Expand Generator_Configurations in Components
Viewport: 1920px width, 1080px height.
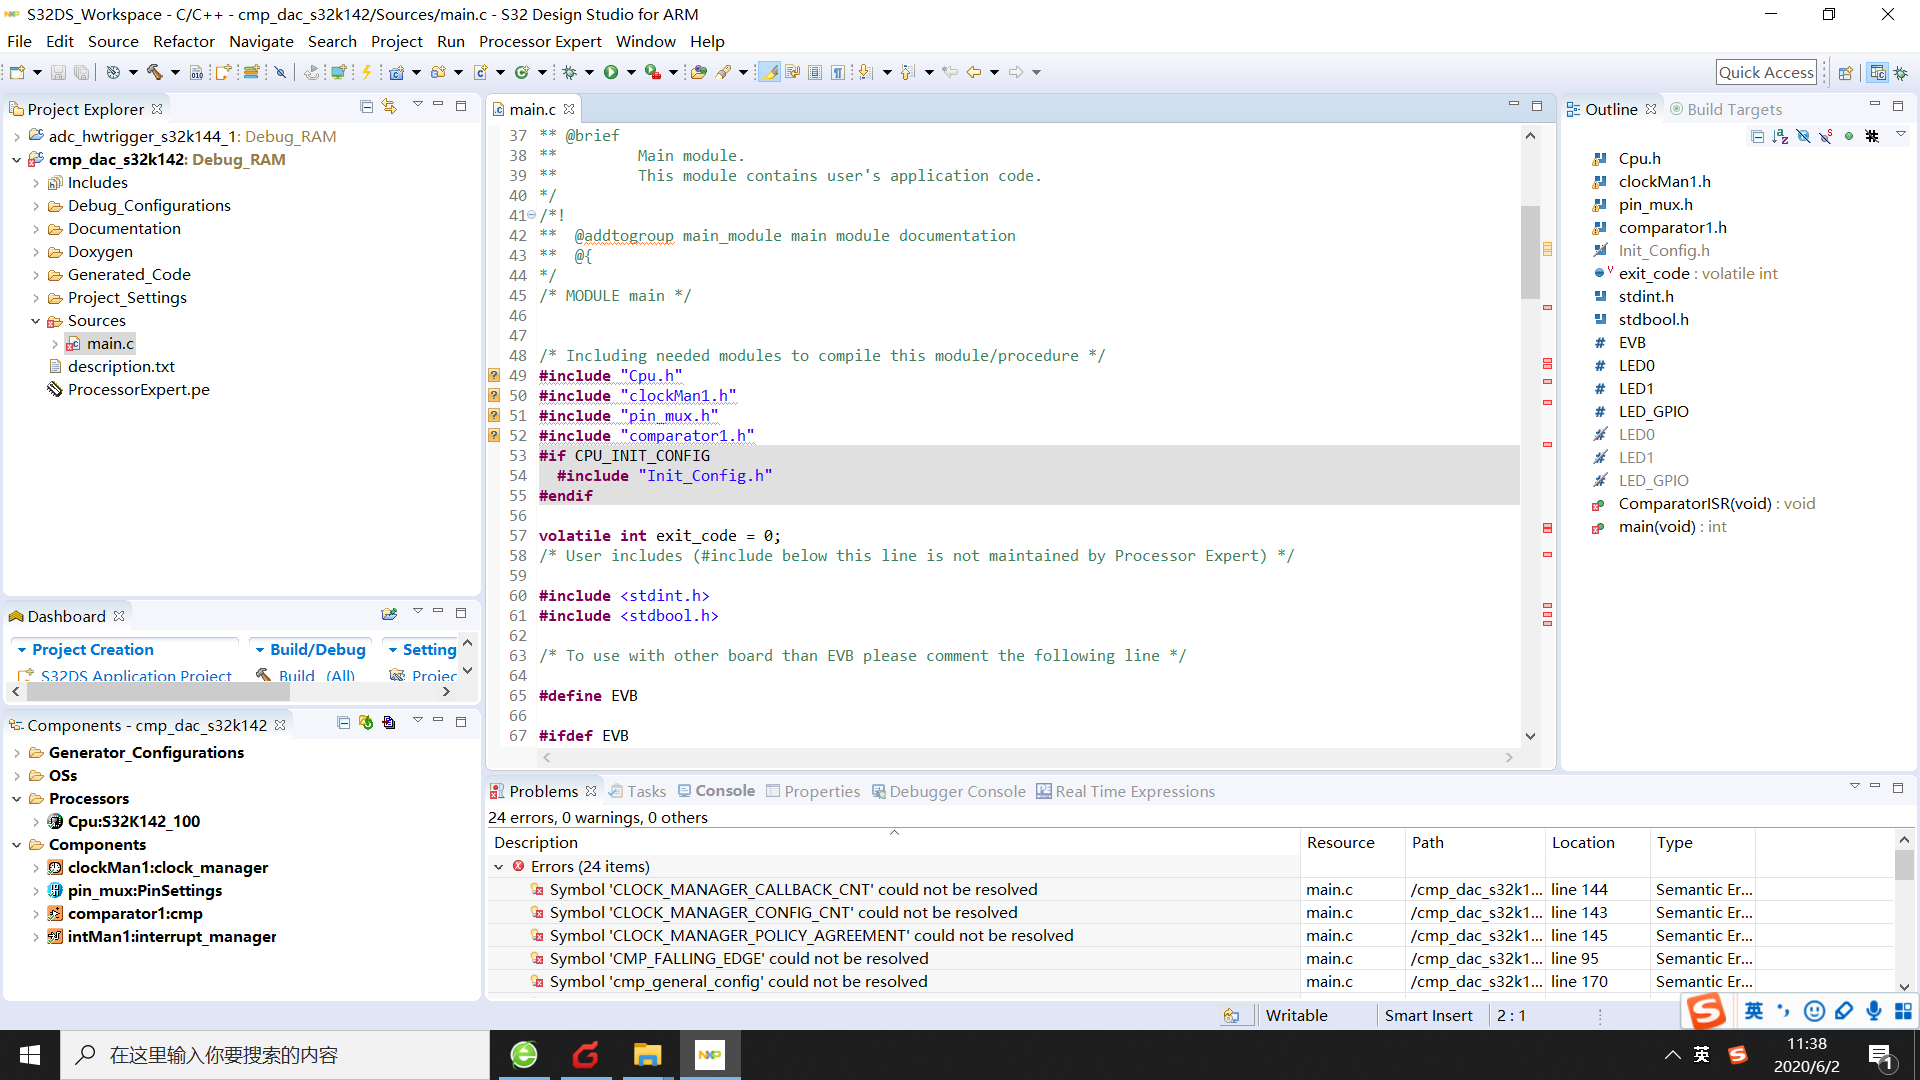coord(17,753)
